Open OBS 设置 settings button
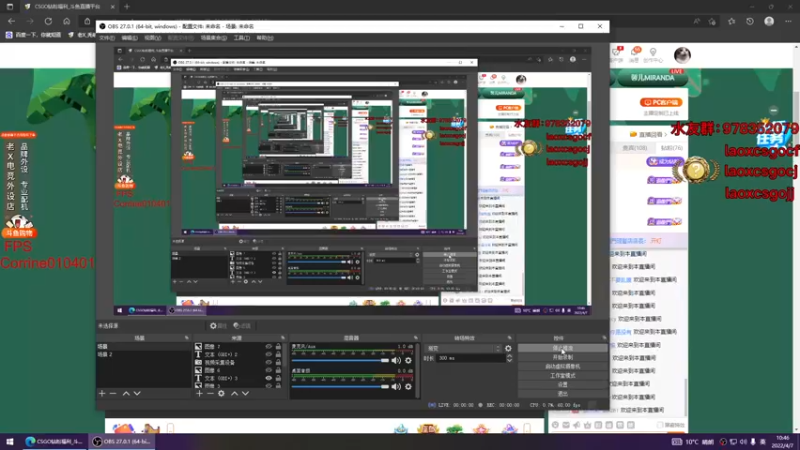800x450 pixels. coord(562,385)
